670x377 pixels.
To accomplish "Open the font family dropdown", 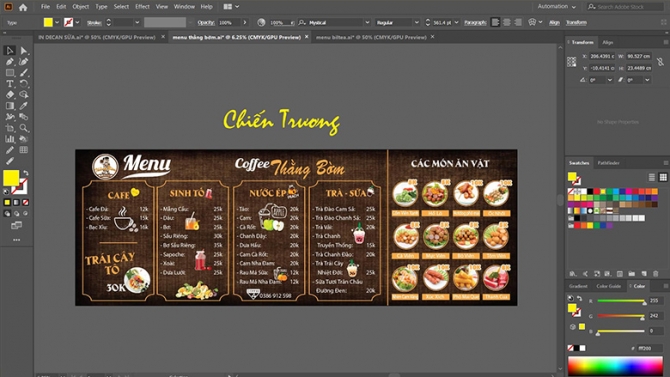I will tap(367, 22).
